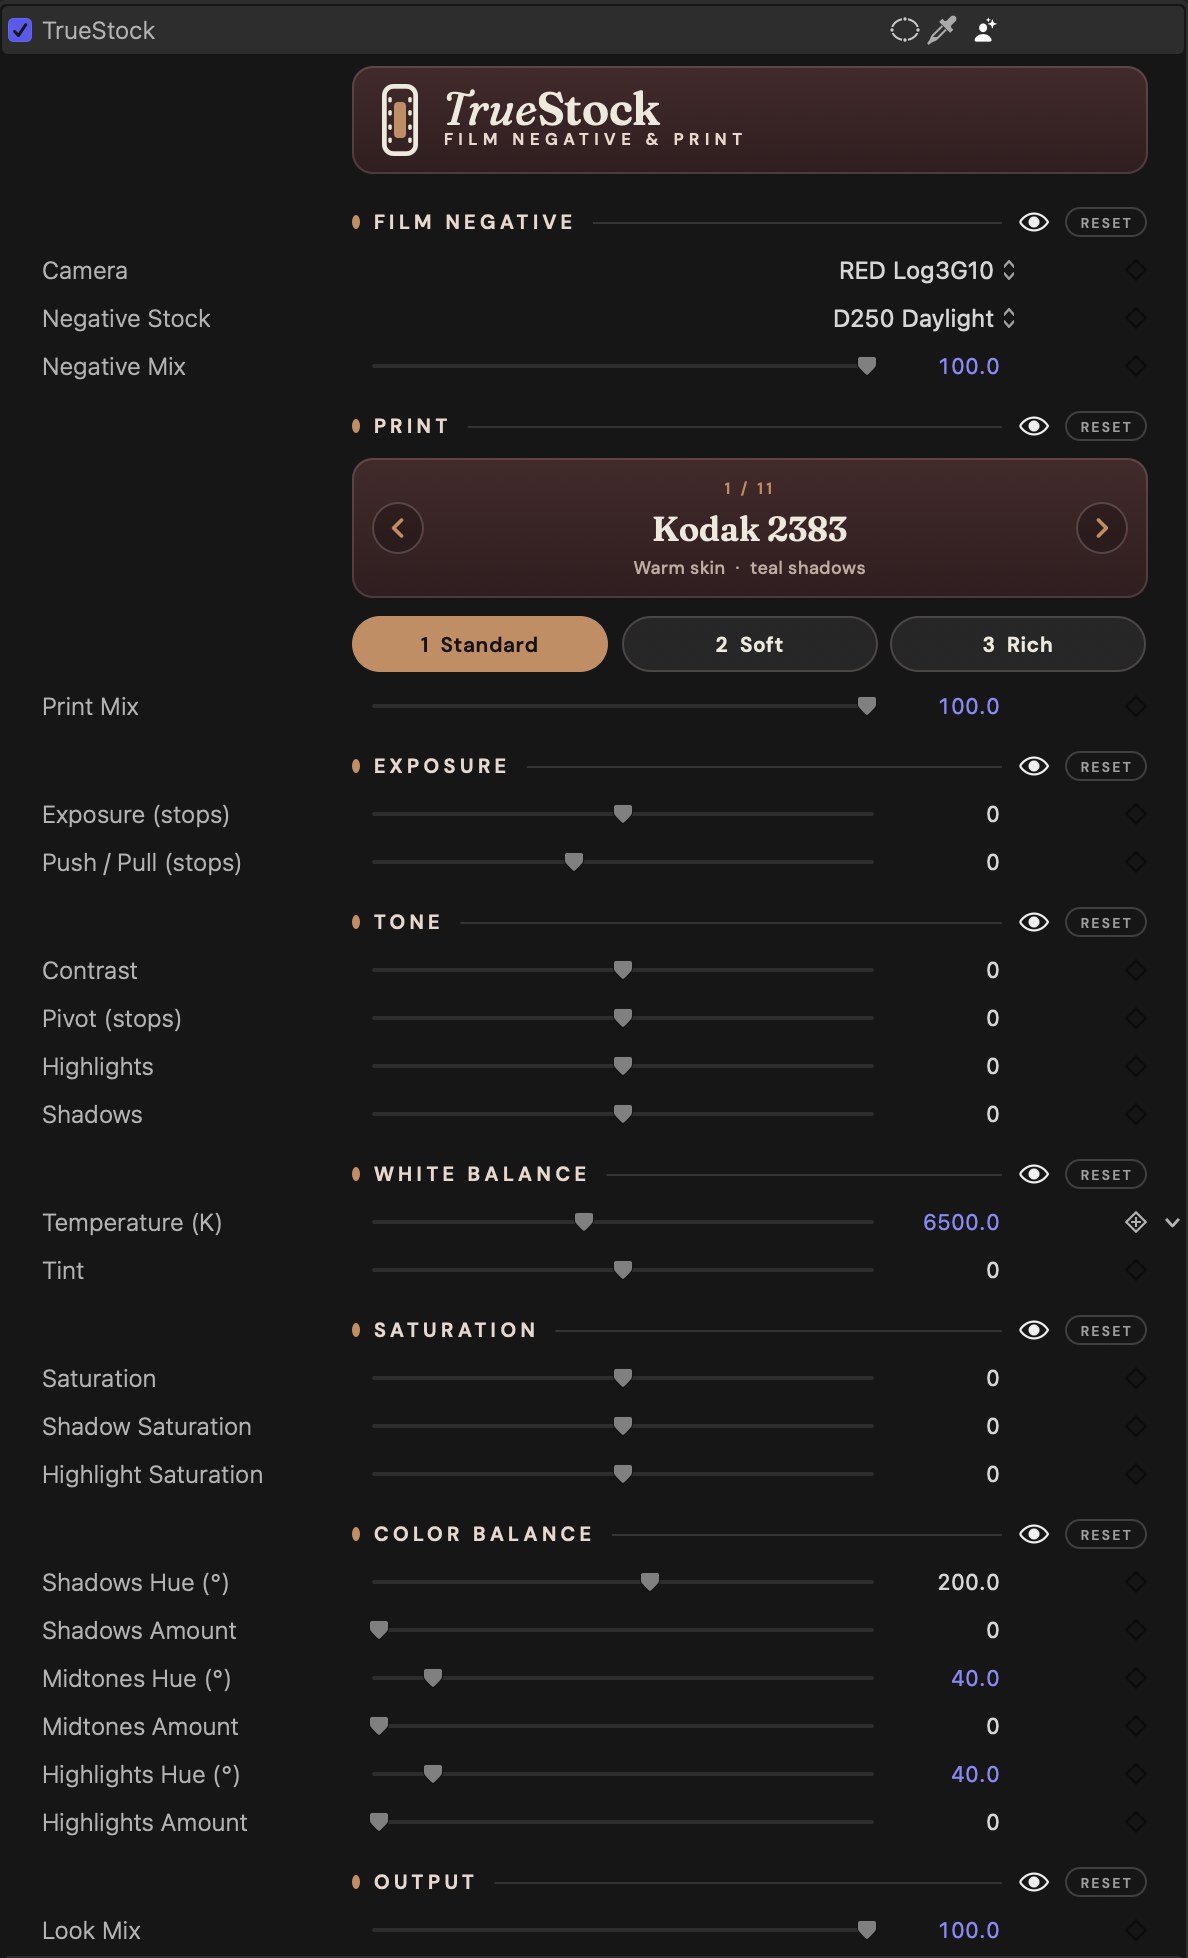Click keyframe diamond for Negative Stock row

tap(1135, 318)
